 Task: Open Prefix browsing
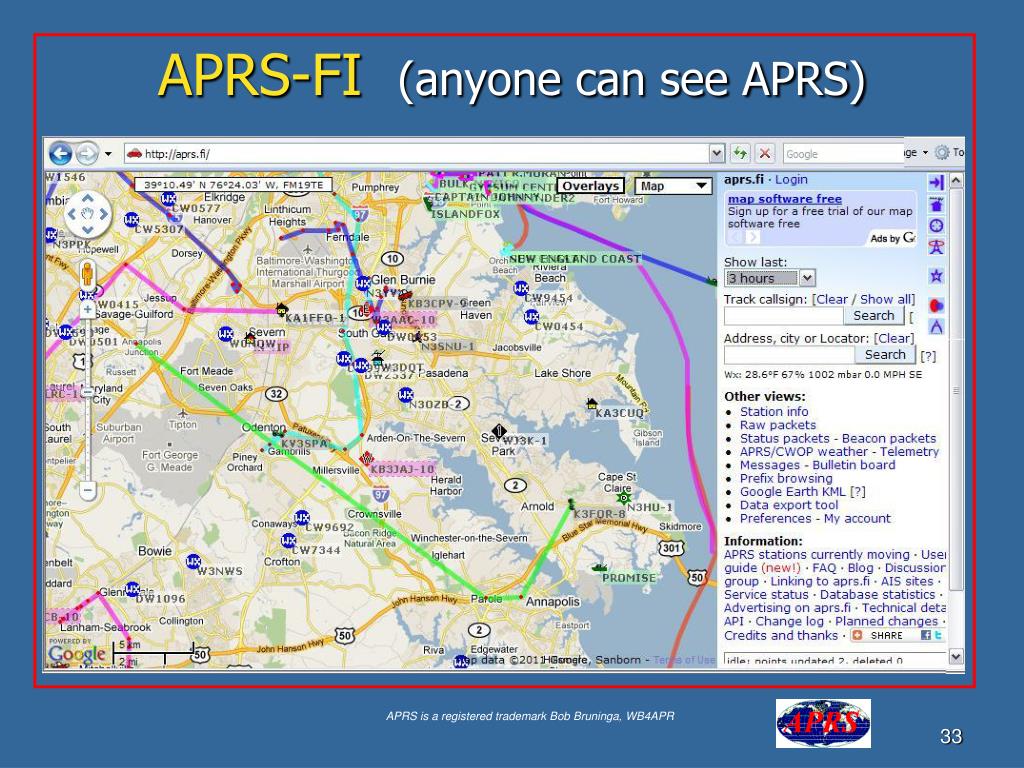click(x=786, y=479)
